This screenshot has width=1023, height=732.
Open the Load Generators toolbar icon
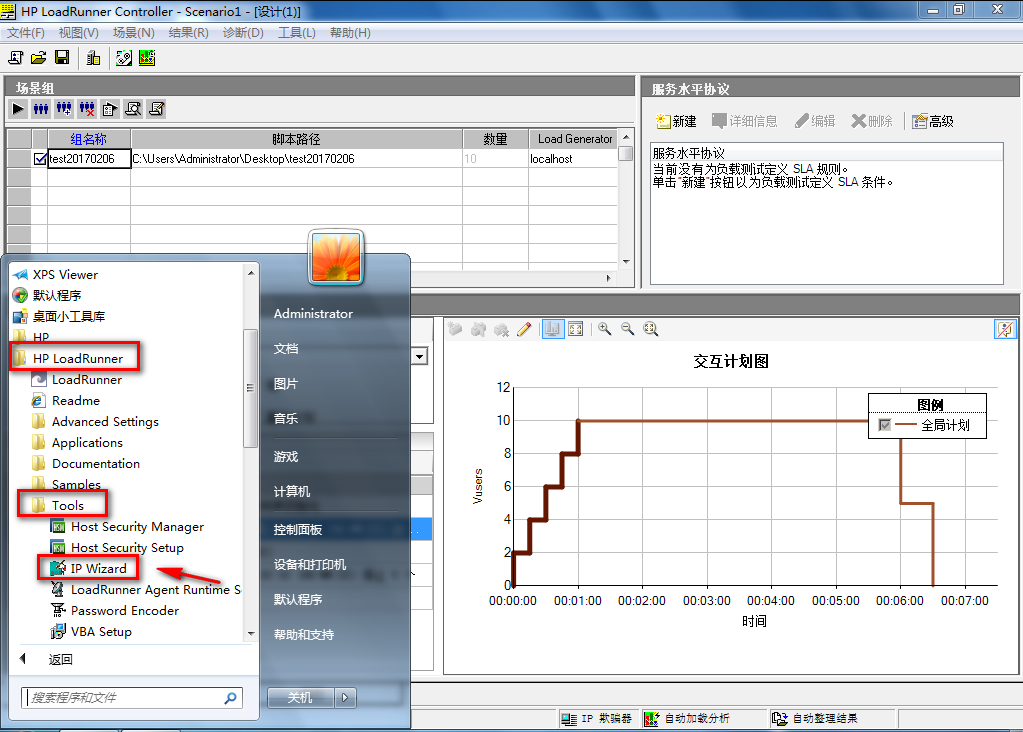(93, 58)
